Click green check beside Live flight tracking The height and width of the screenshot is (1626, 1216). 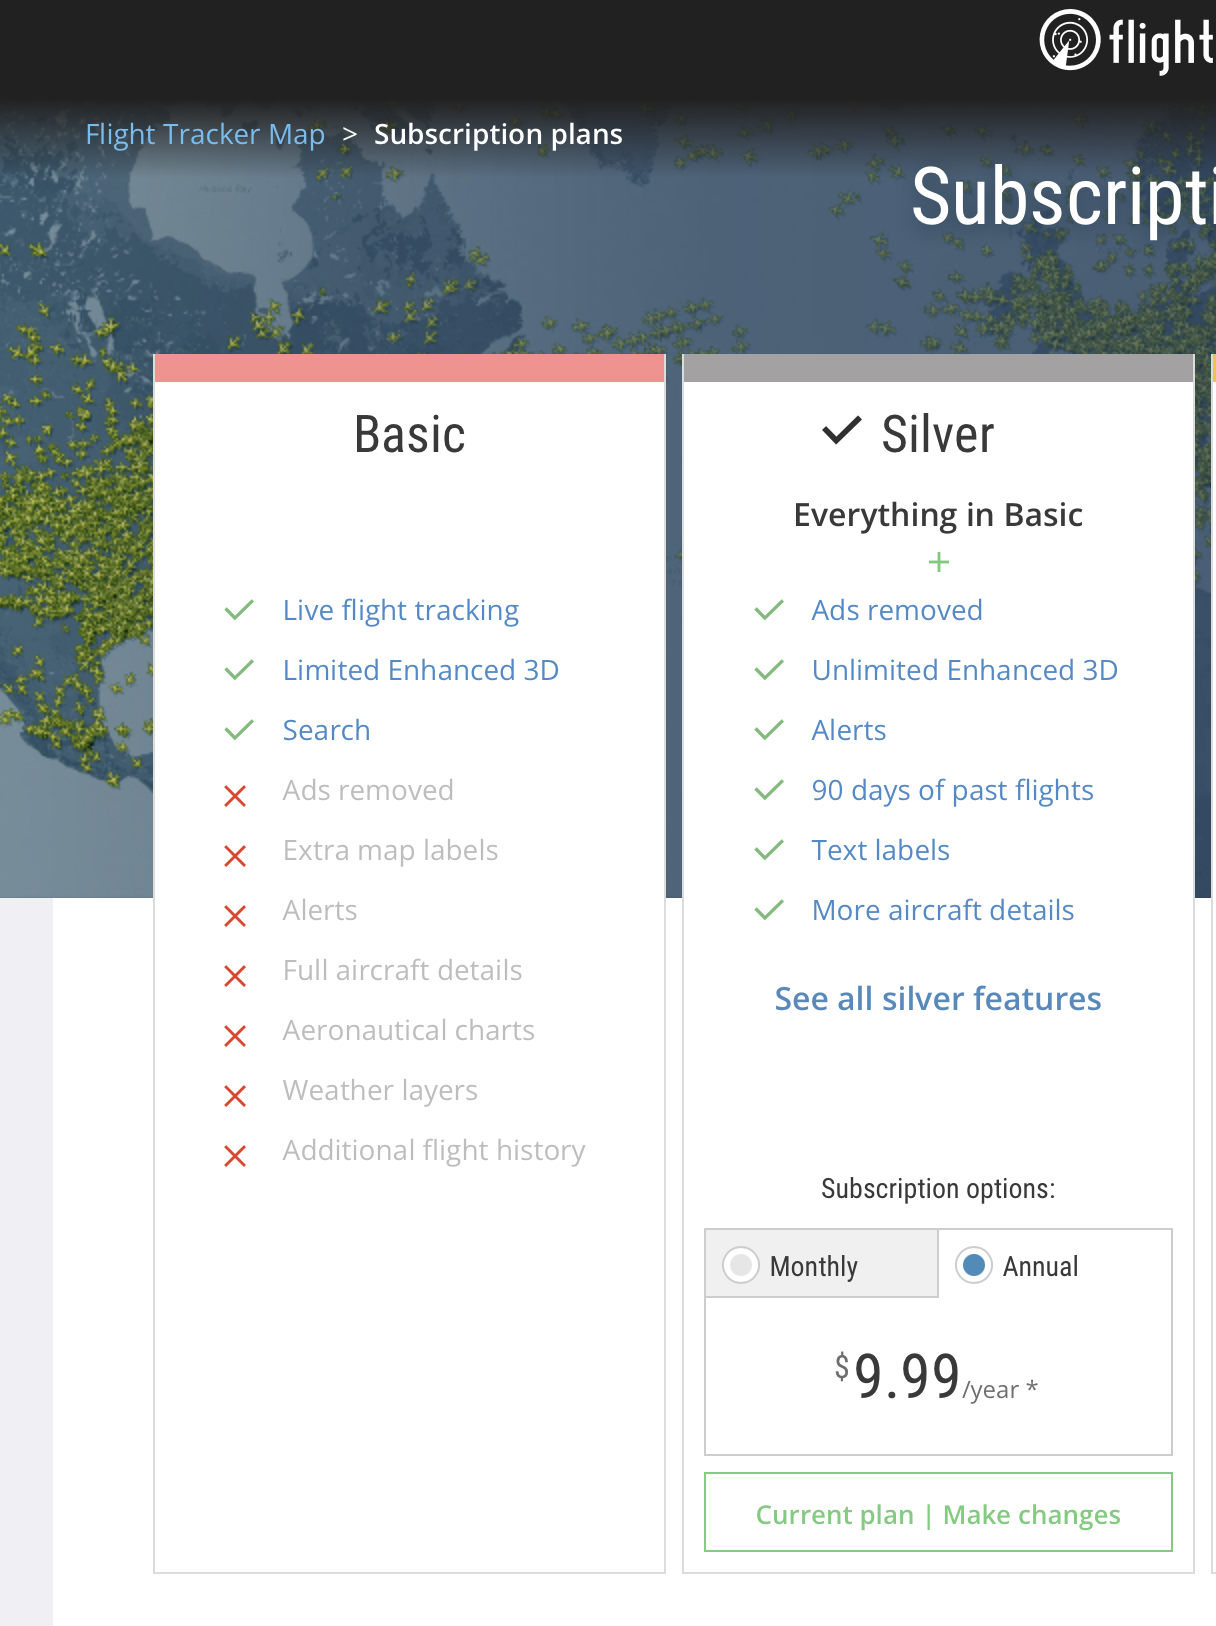[x=239, y=610]
